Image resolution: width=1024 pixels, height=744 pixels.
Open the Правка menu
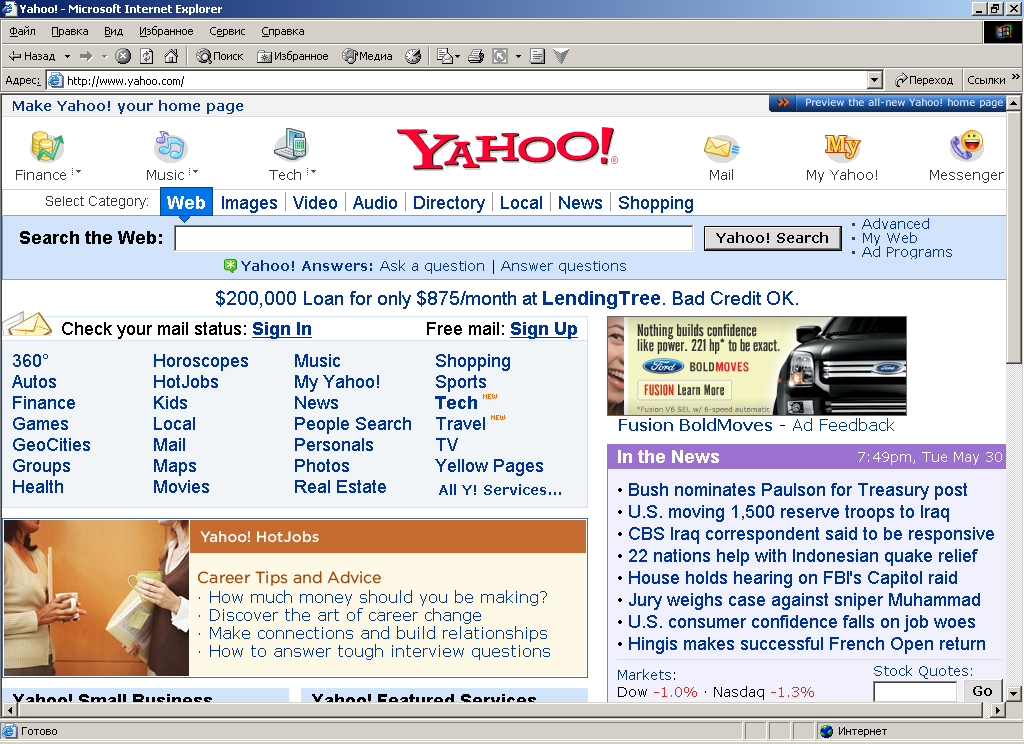click(70, 31)
